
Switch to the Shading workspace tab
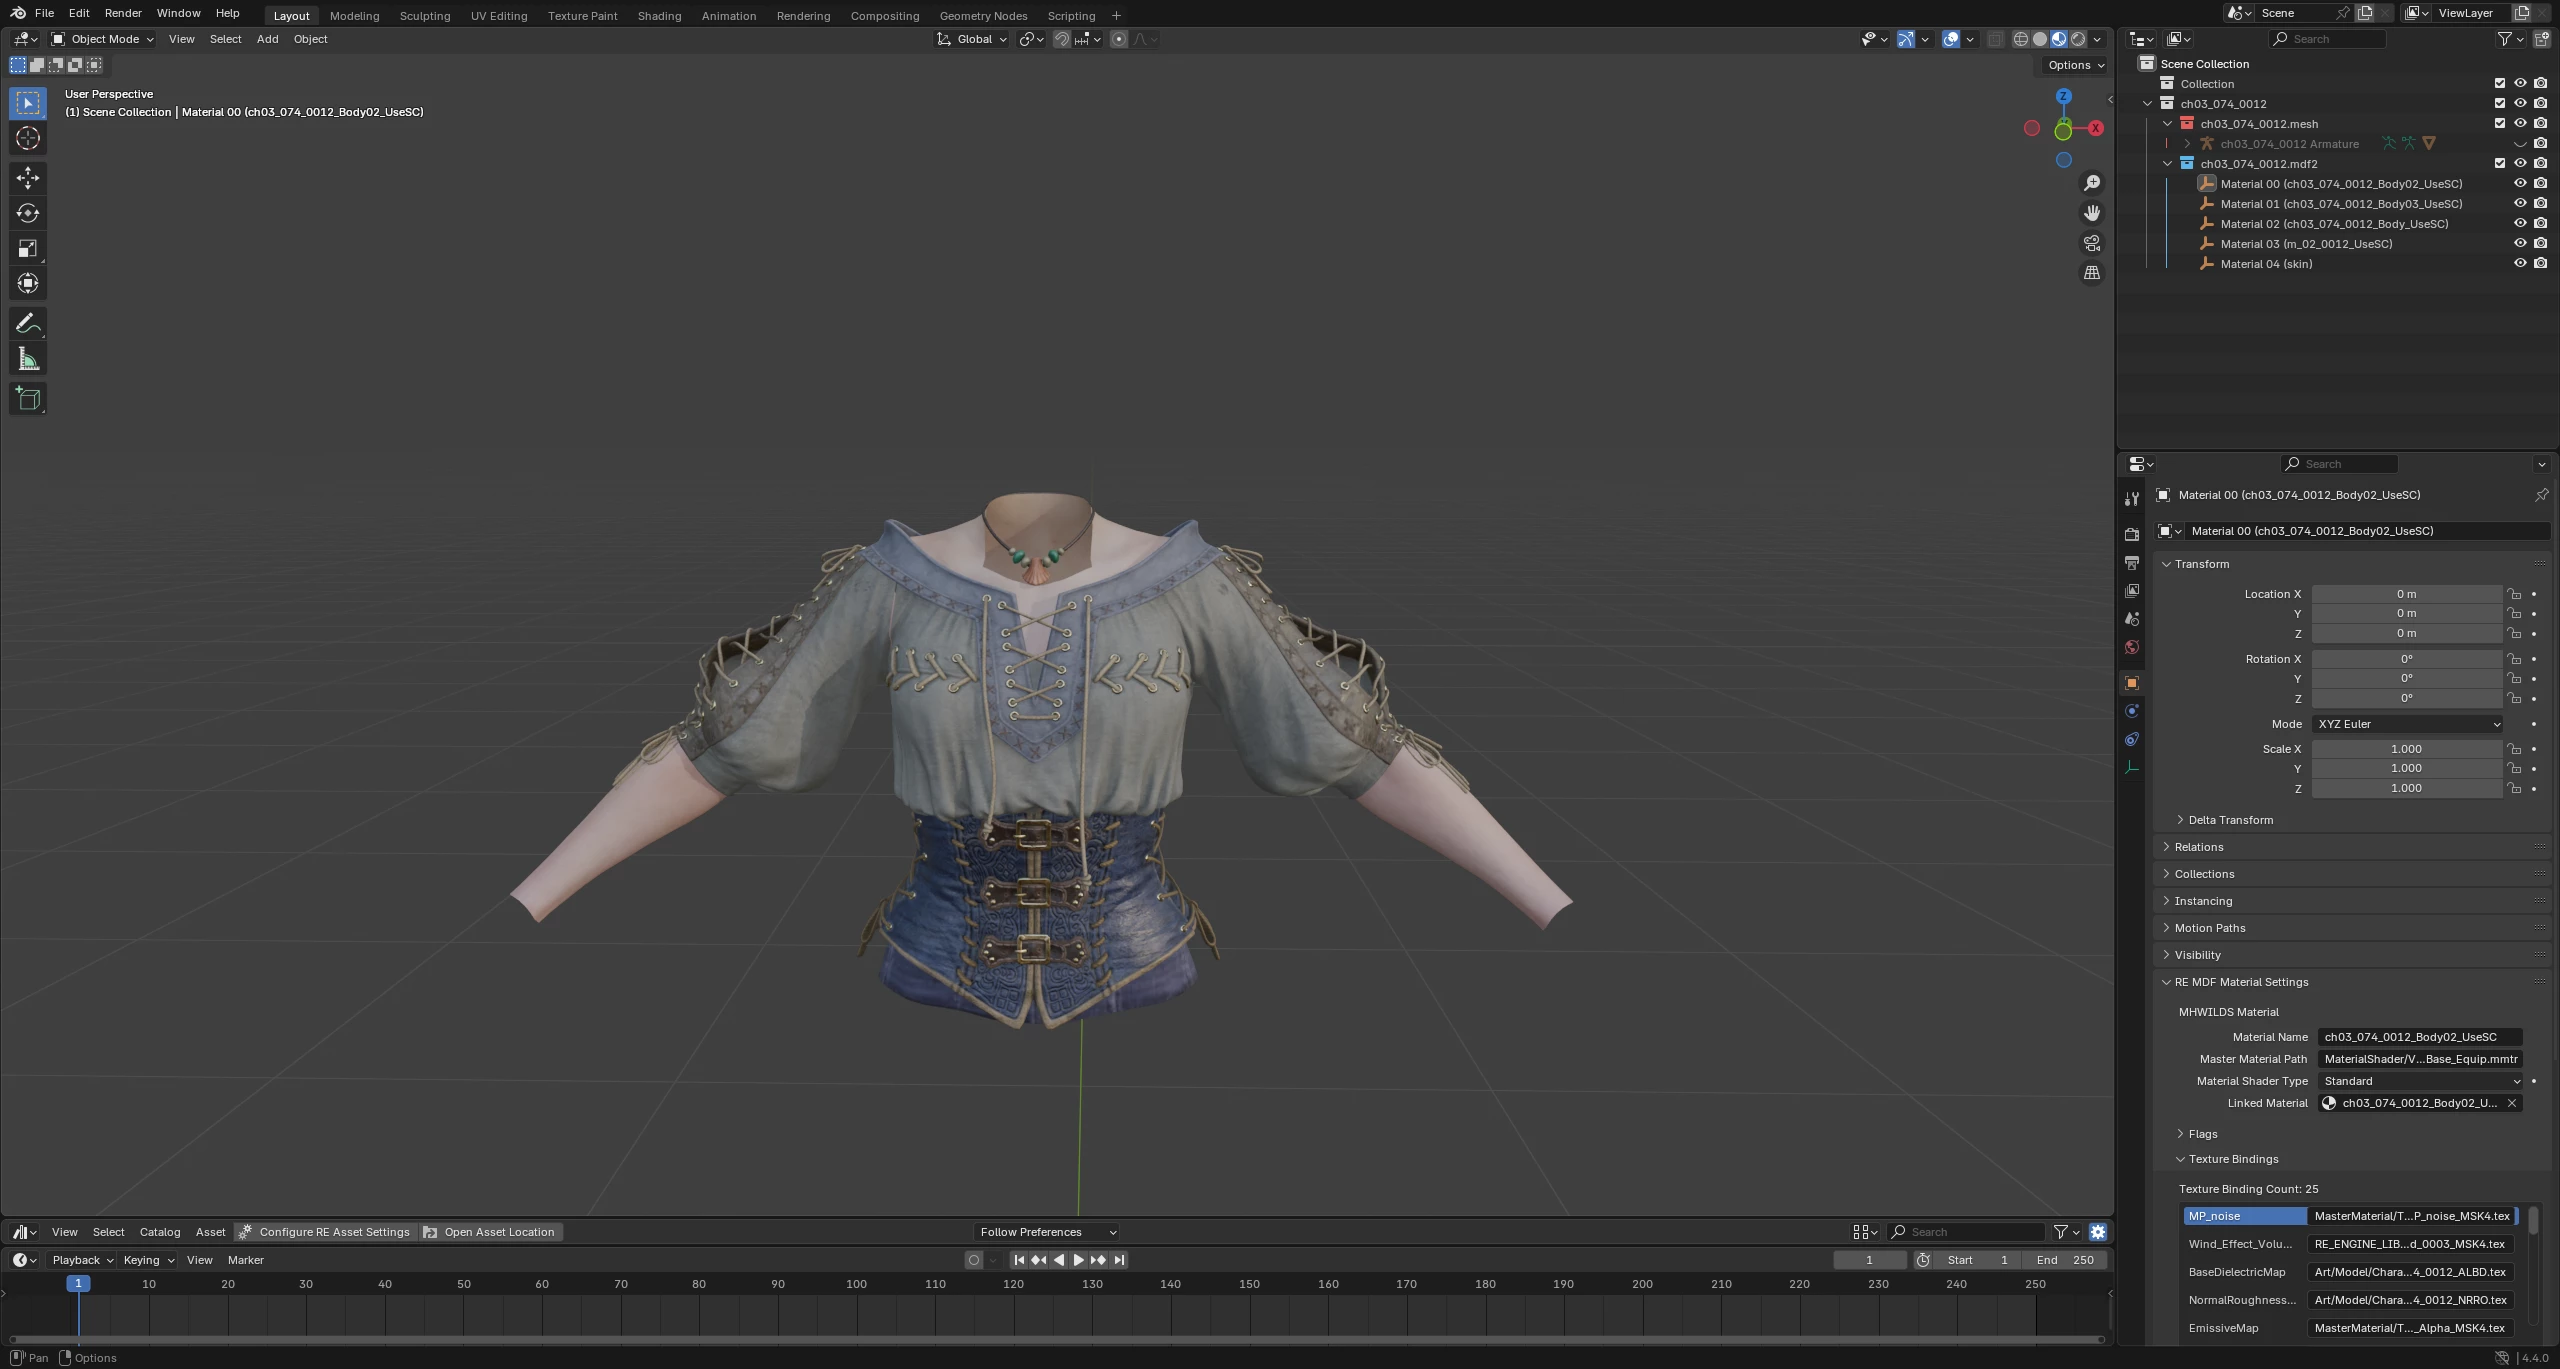point(659,16)
